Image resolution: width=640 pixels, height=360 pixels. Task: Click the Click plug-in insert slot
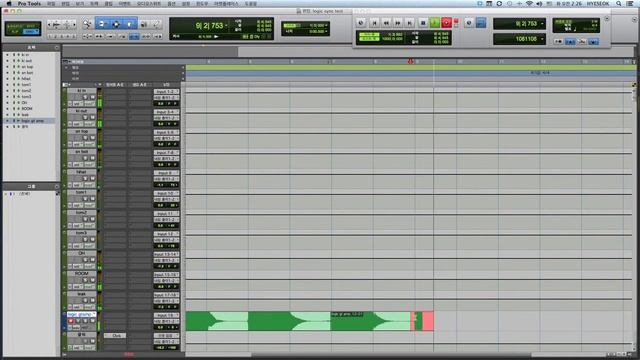click(116, 336)
